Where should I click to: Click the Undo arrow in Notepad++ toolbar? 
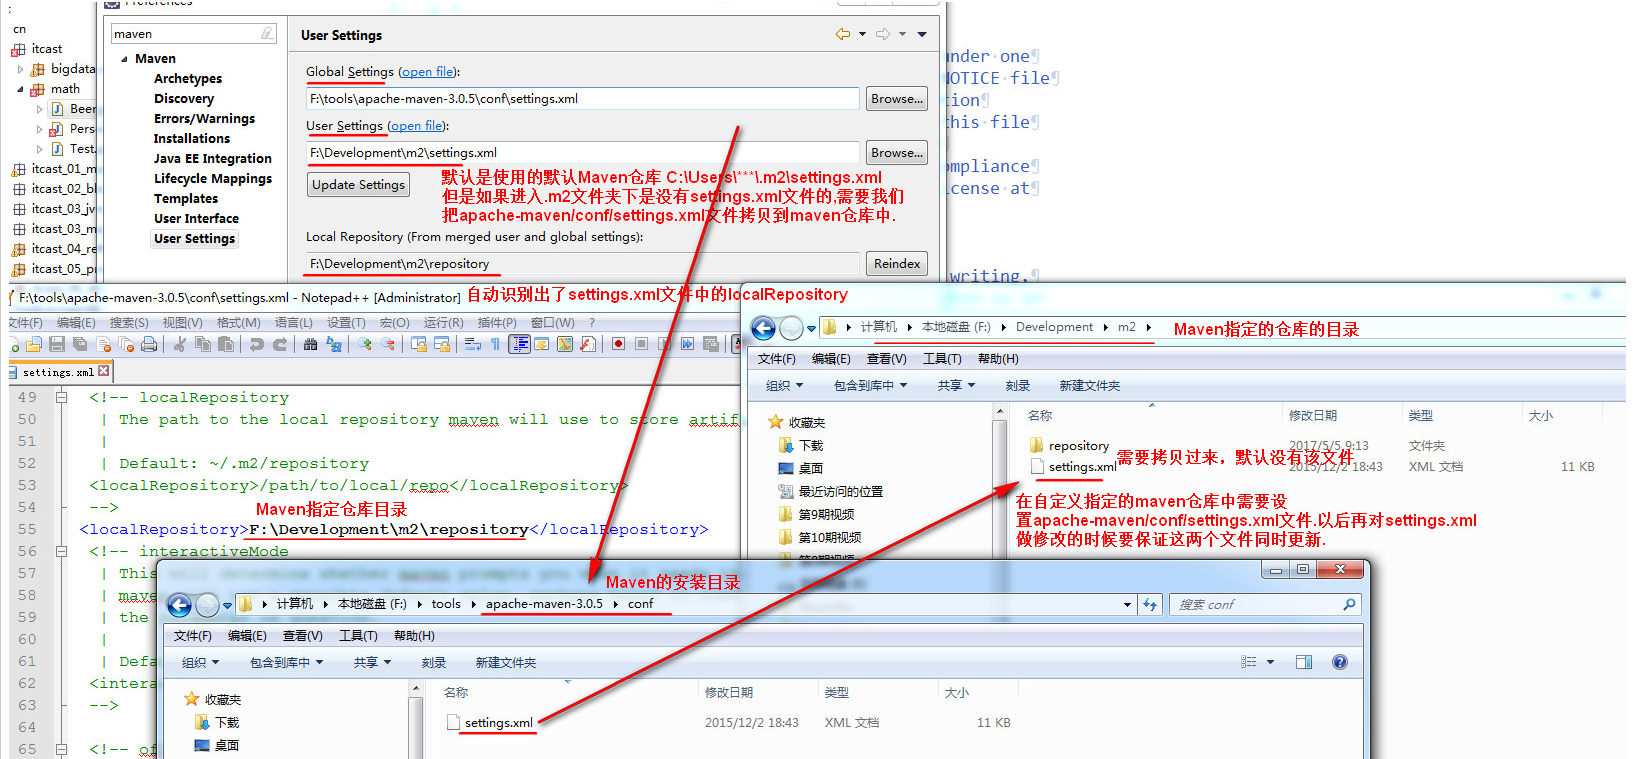point(256,344)
